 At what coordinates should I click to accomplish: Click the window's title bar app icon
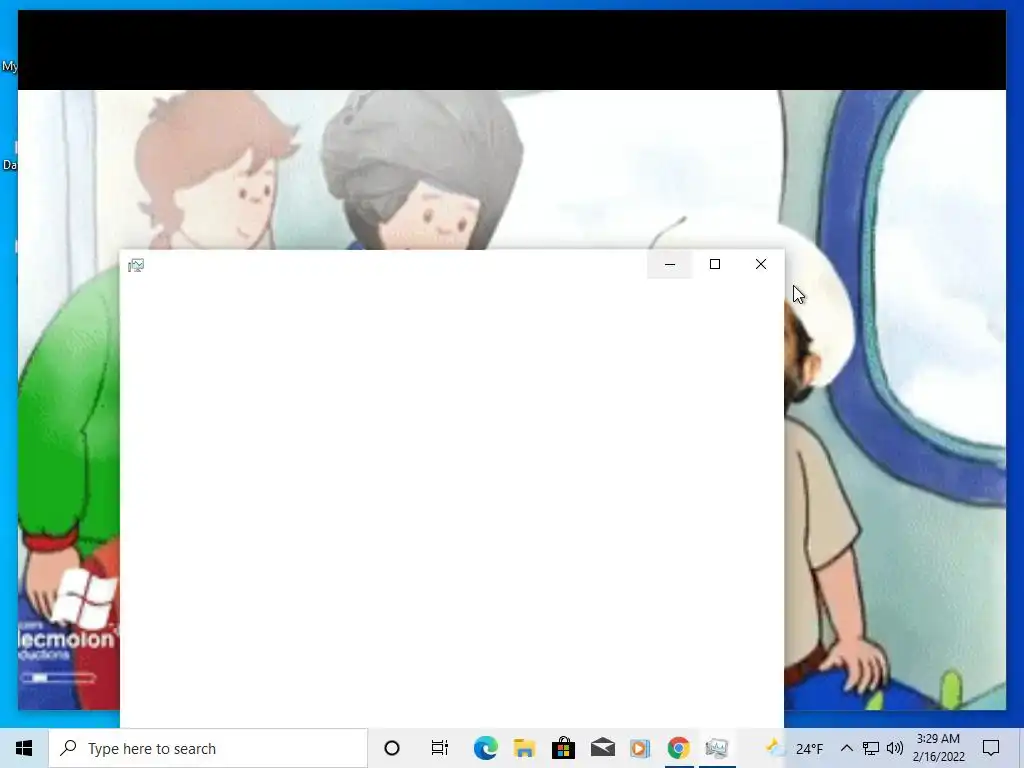(x=136, y=265)
